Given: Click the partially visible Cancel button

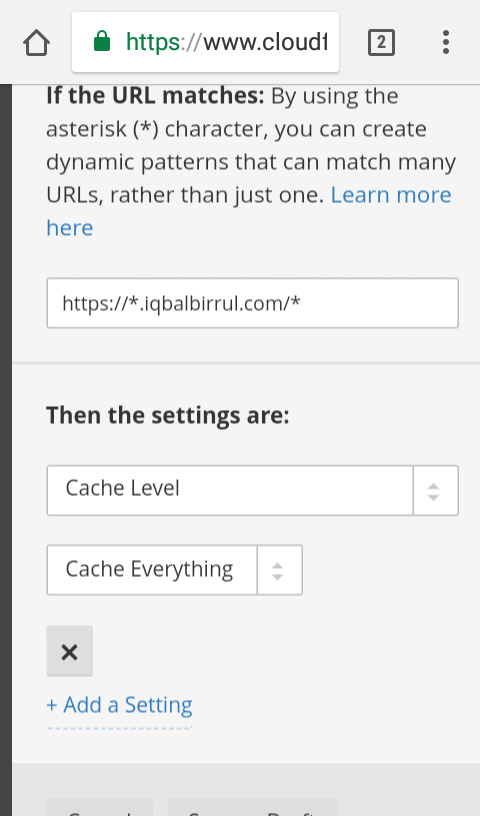Looking at the screenshot, I should click(100, 807).
